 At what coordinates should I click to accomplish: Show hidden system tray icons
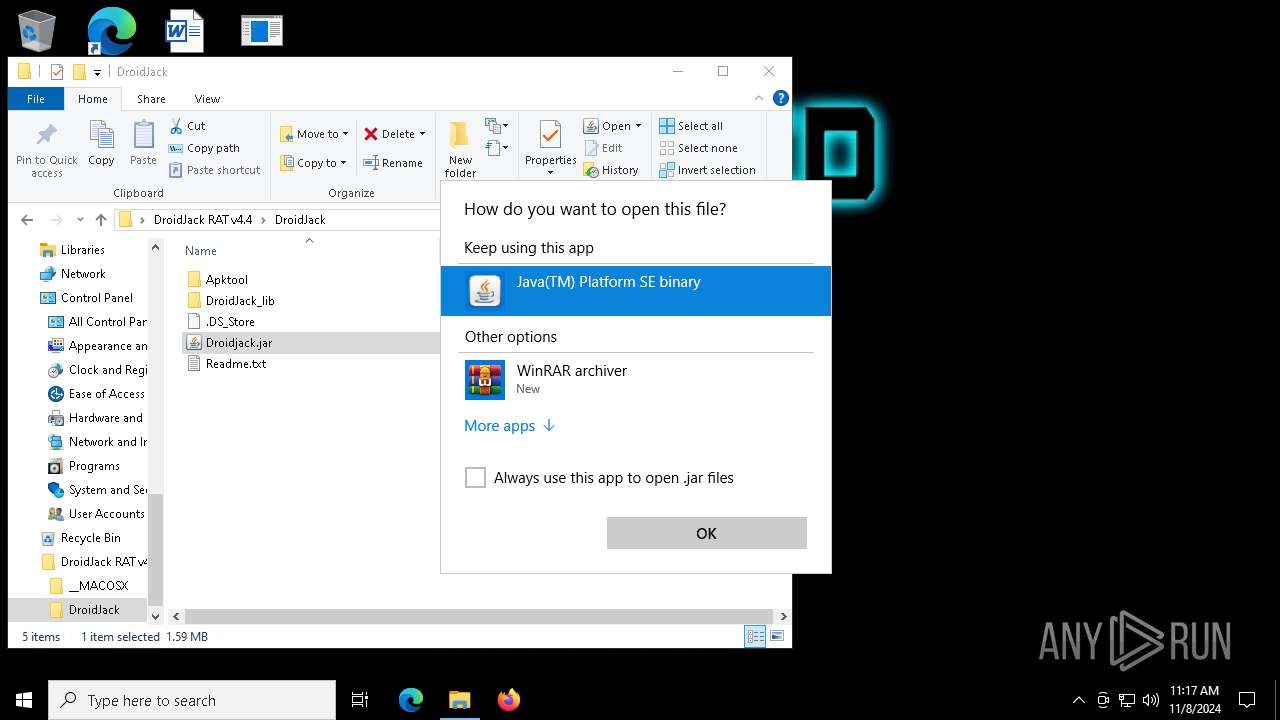[1078, 700]
